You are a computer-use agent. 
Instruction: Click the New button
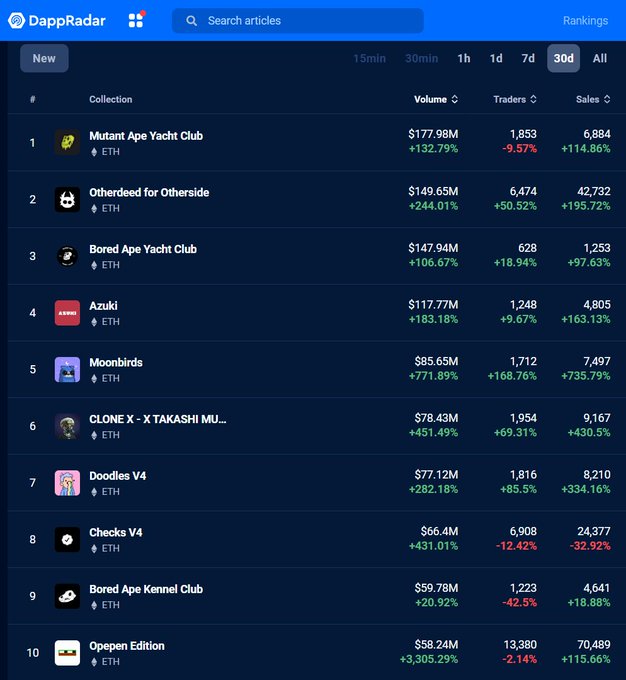point(44,58)
